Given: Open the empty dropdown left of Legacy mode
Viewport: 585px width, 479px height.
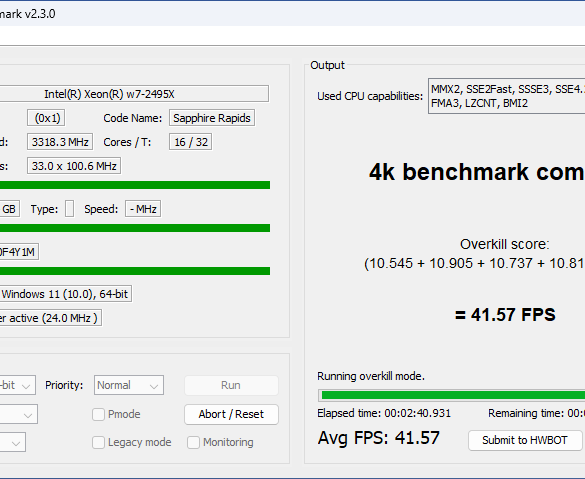Looking at the screenshot, I should (13, 442).
